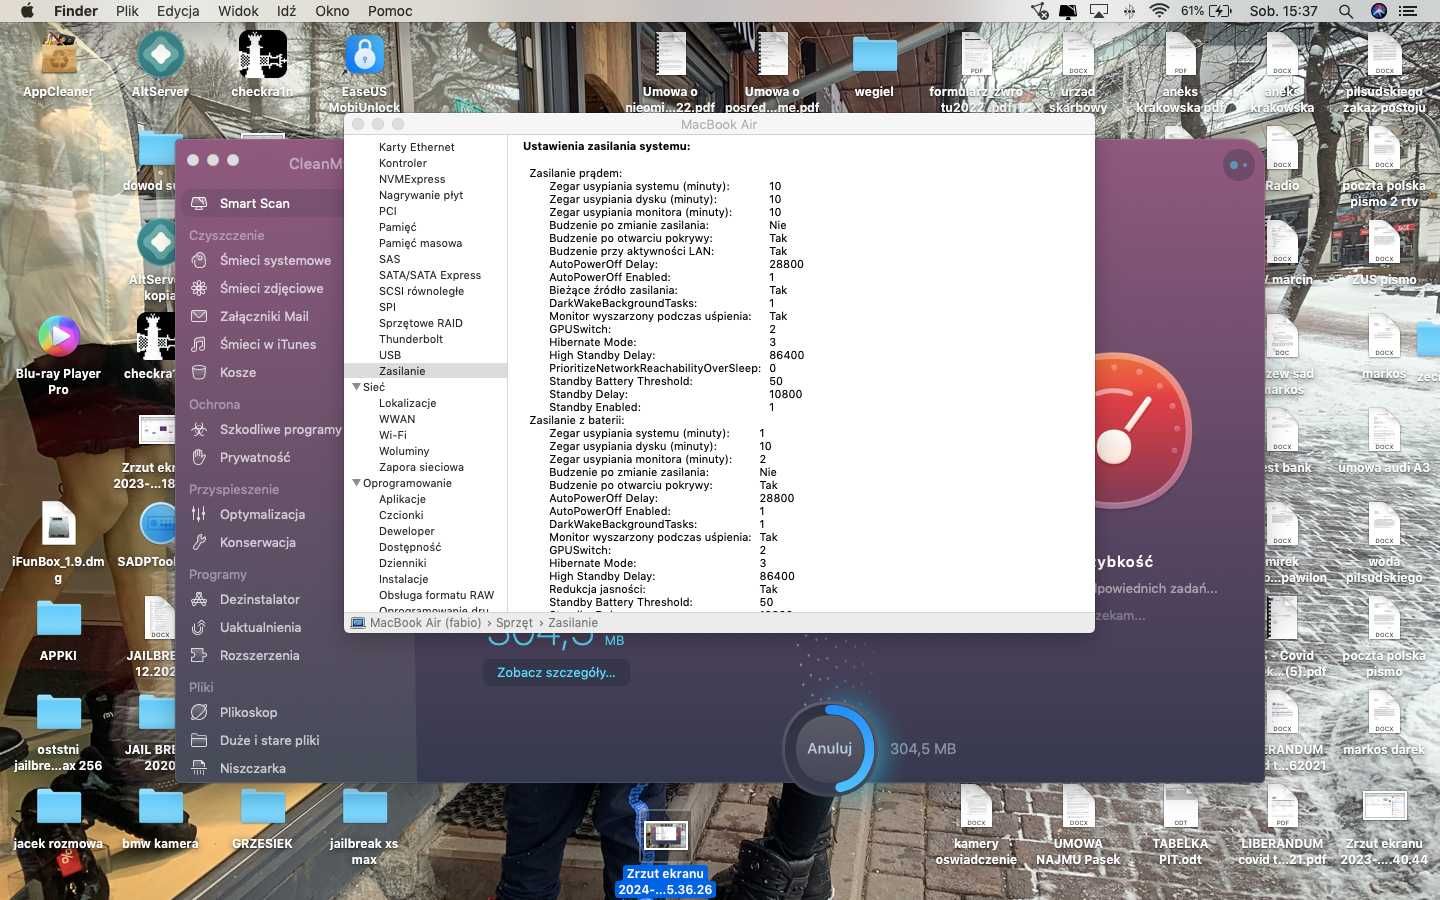This screenshot has width=1440, height=900.
Task: Click Ustawienia zasilania systemu heading
Action: coord(606,146)
